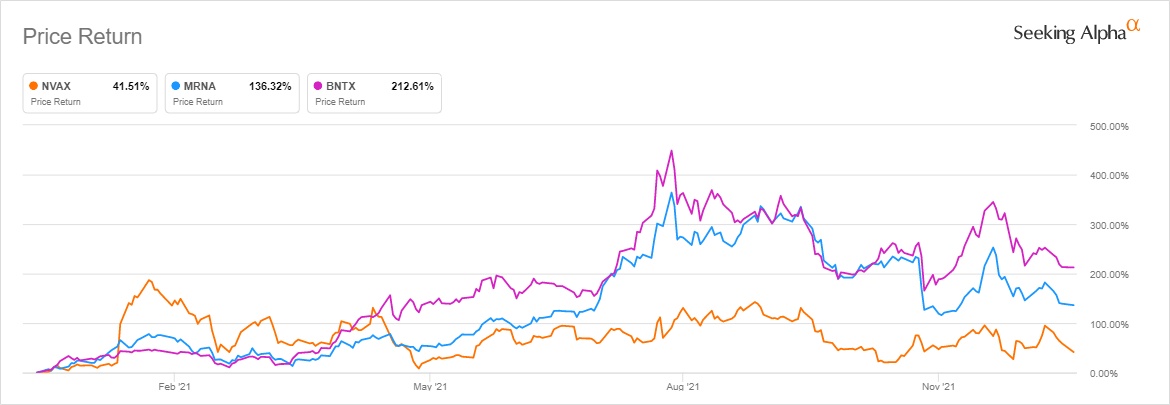Click the NVAX 41.51% return value

(x=130, y=87)
